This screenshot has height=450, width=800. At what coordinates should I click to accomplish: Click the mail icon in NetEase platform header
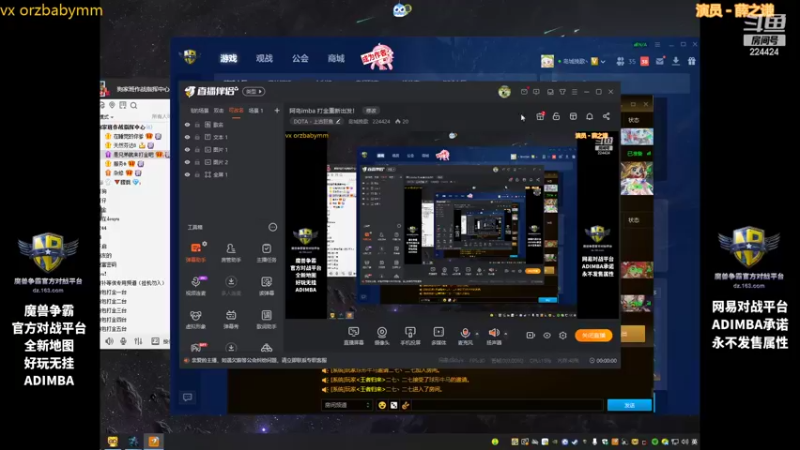[x=660, y=61]
